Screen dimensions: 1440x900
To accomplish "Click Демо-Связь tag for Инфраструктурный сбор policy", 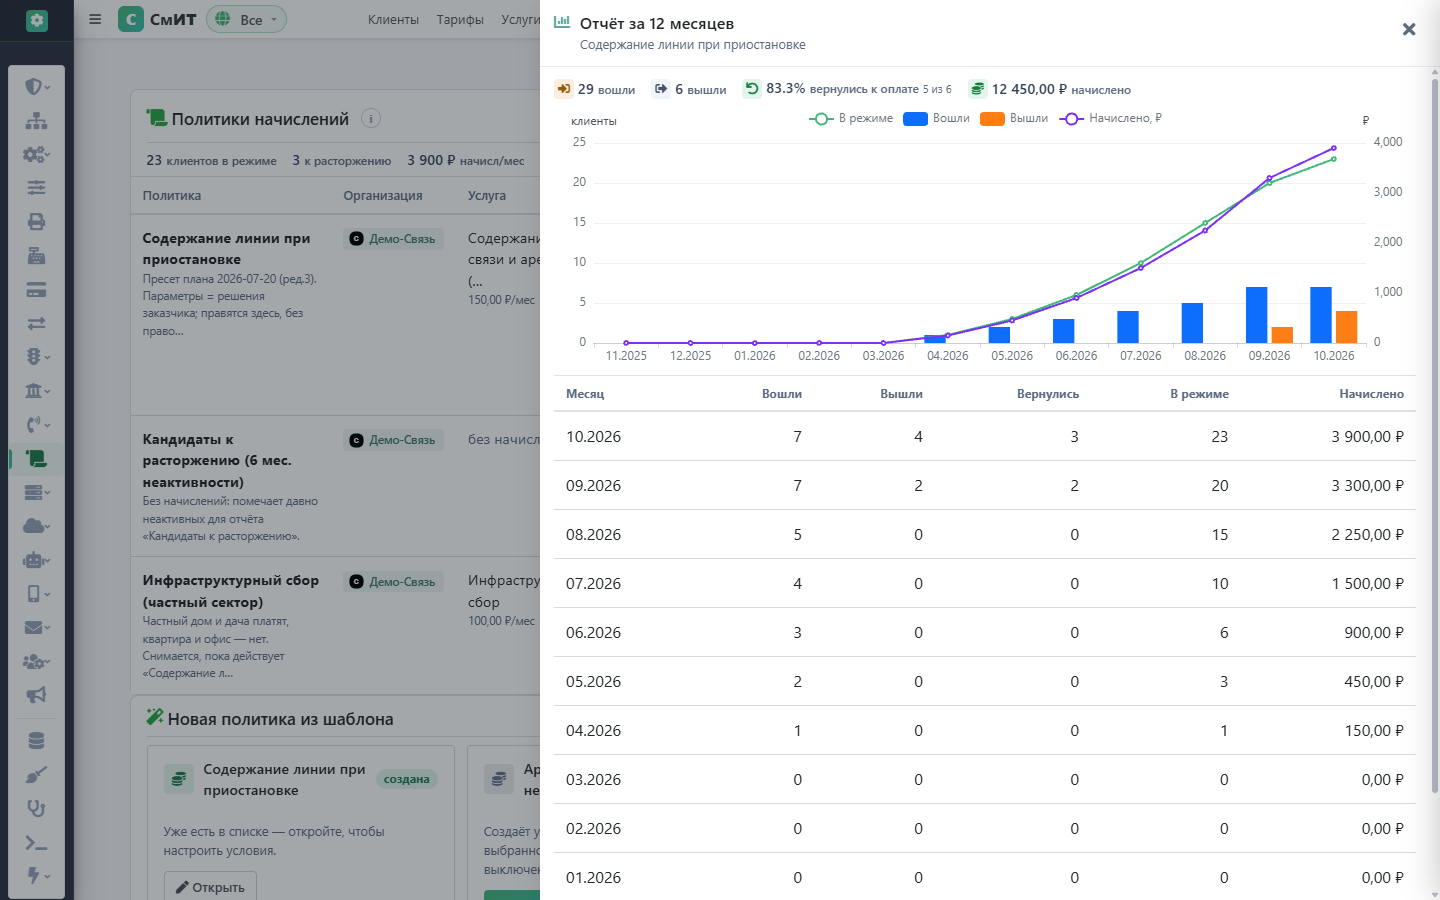I will (394, 582).
